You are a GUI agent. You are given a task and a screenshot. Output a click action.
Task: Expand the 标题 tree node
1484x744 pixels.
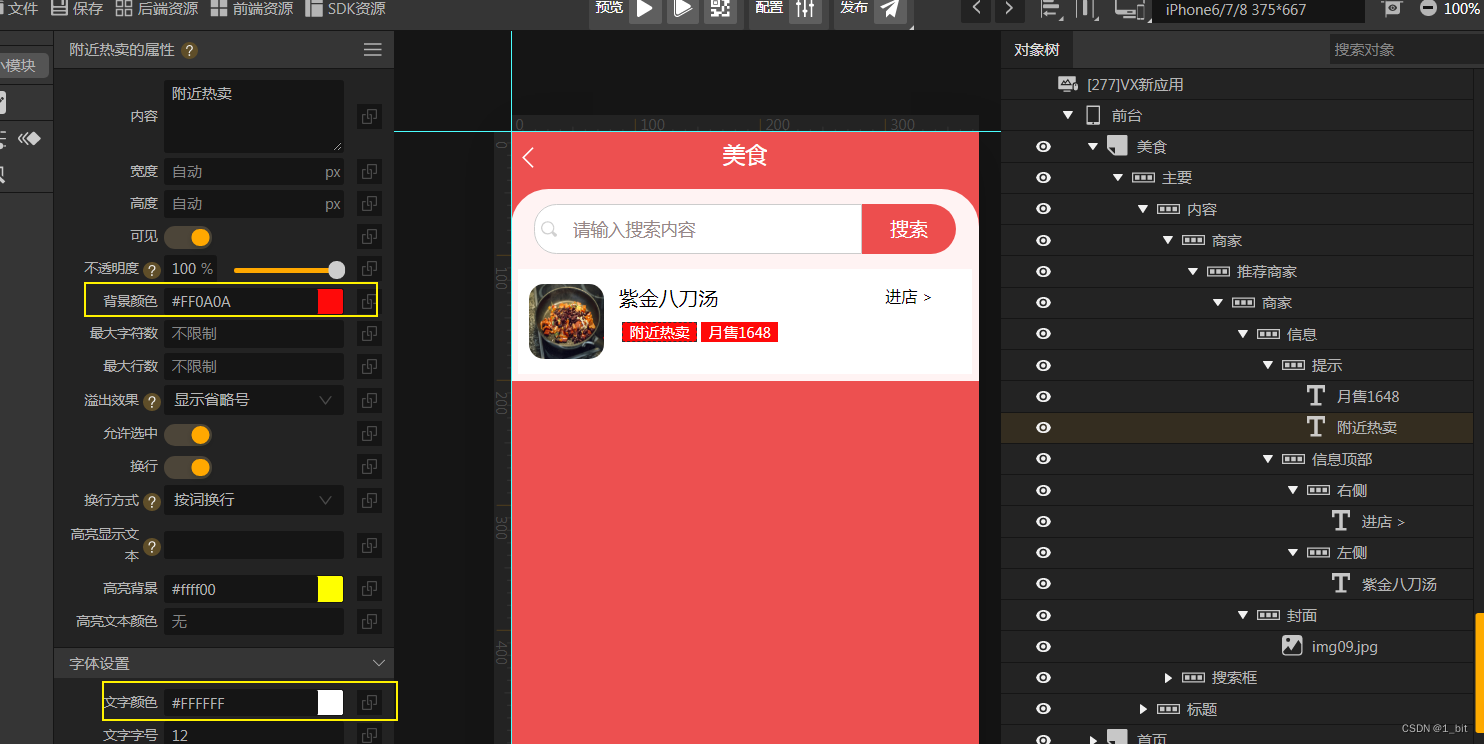tap(1143, 709)
